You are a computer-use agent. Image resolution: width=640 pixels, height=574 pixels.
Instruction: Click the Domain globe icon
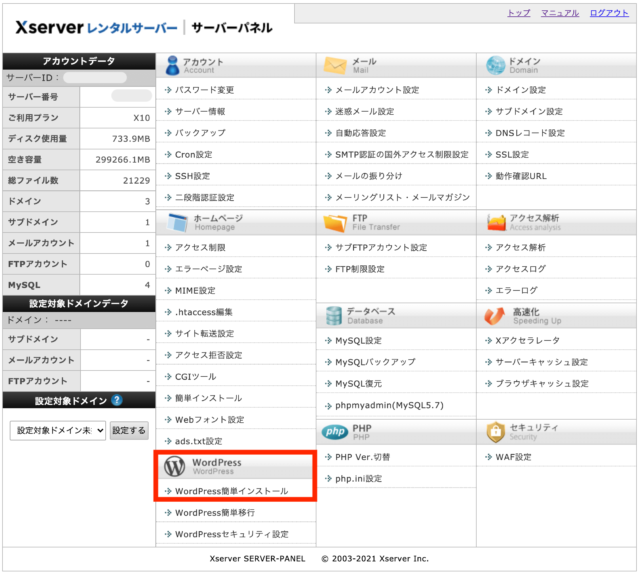coord(496,65)
